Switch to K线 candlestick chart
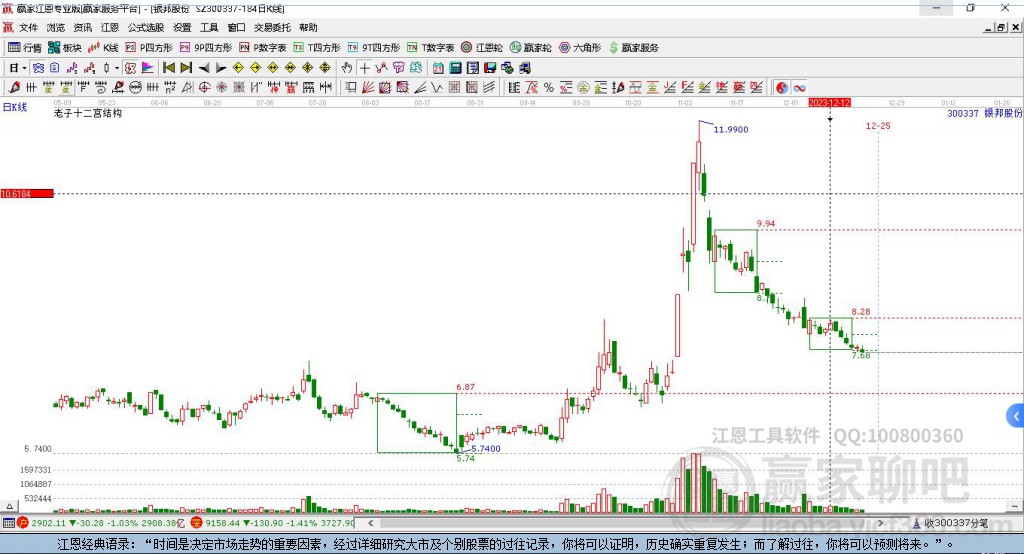 tap(103, 48)
